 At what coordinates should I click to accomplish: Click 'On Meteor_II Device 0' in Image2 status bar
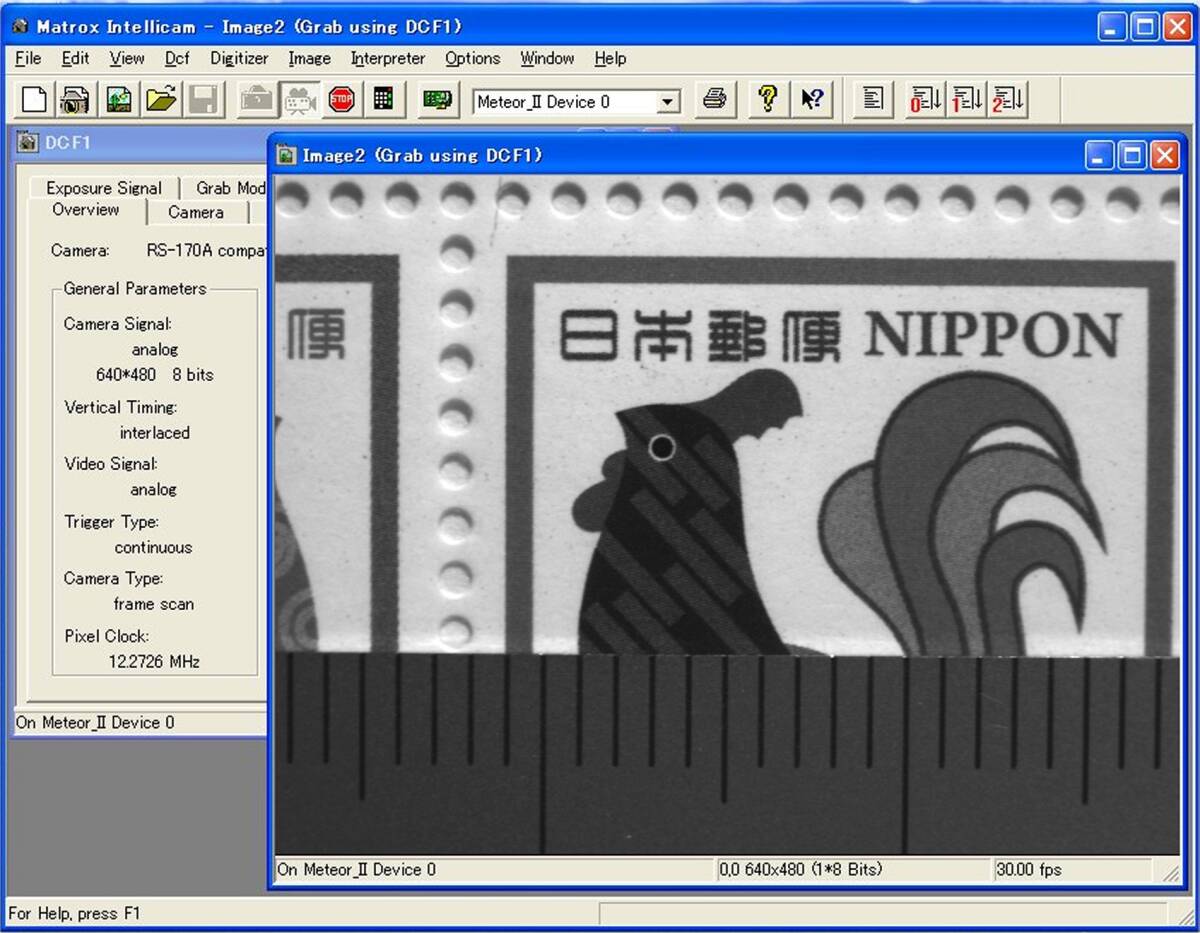click(357, 870)
